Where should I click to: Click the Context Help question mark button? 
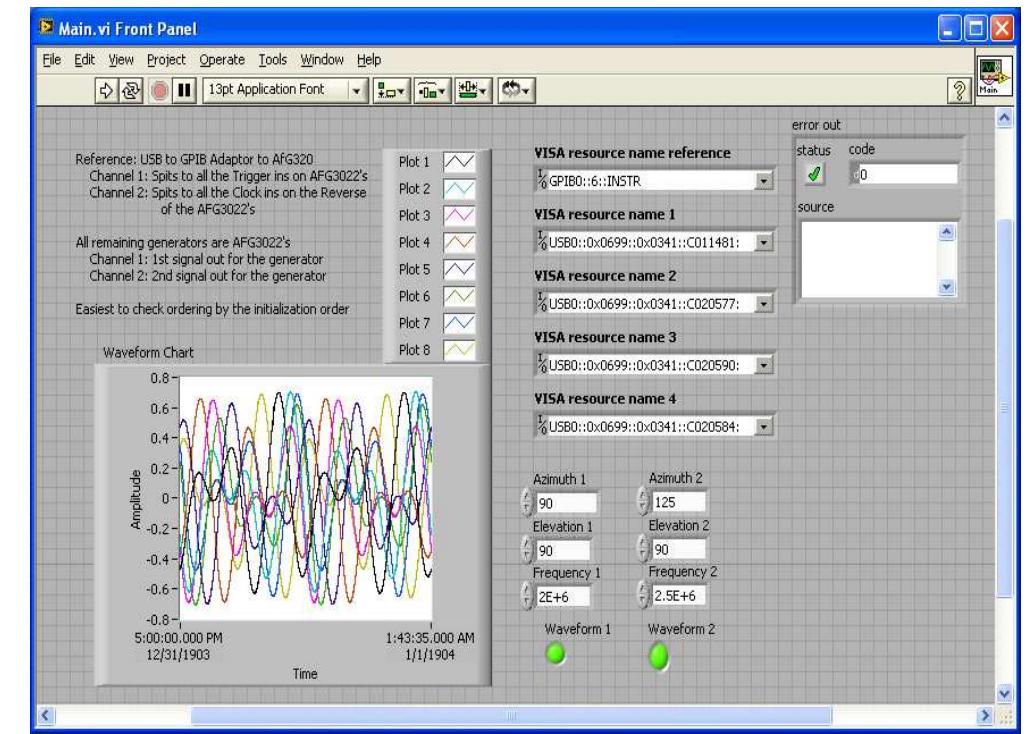click(x=959, y=90)
